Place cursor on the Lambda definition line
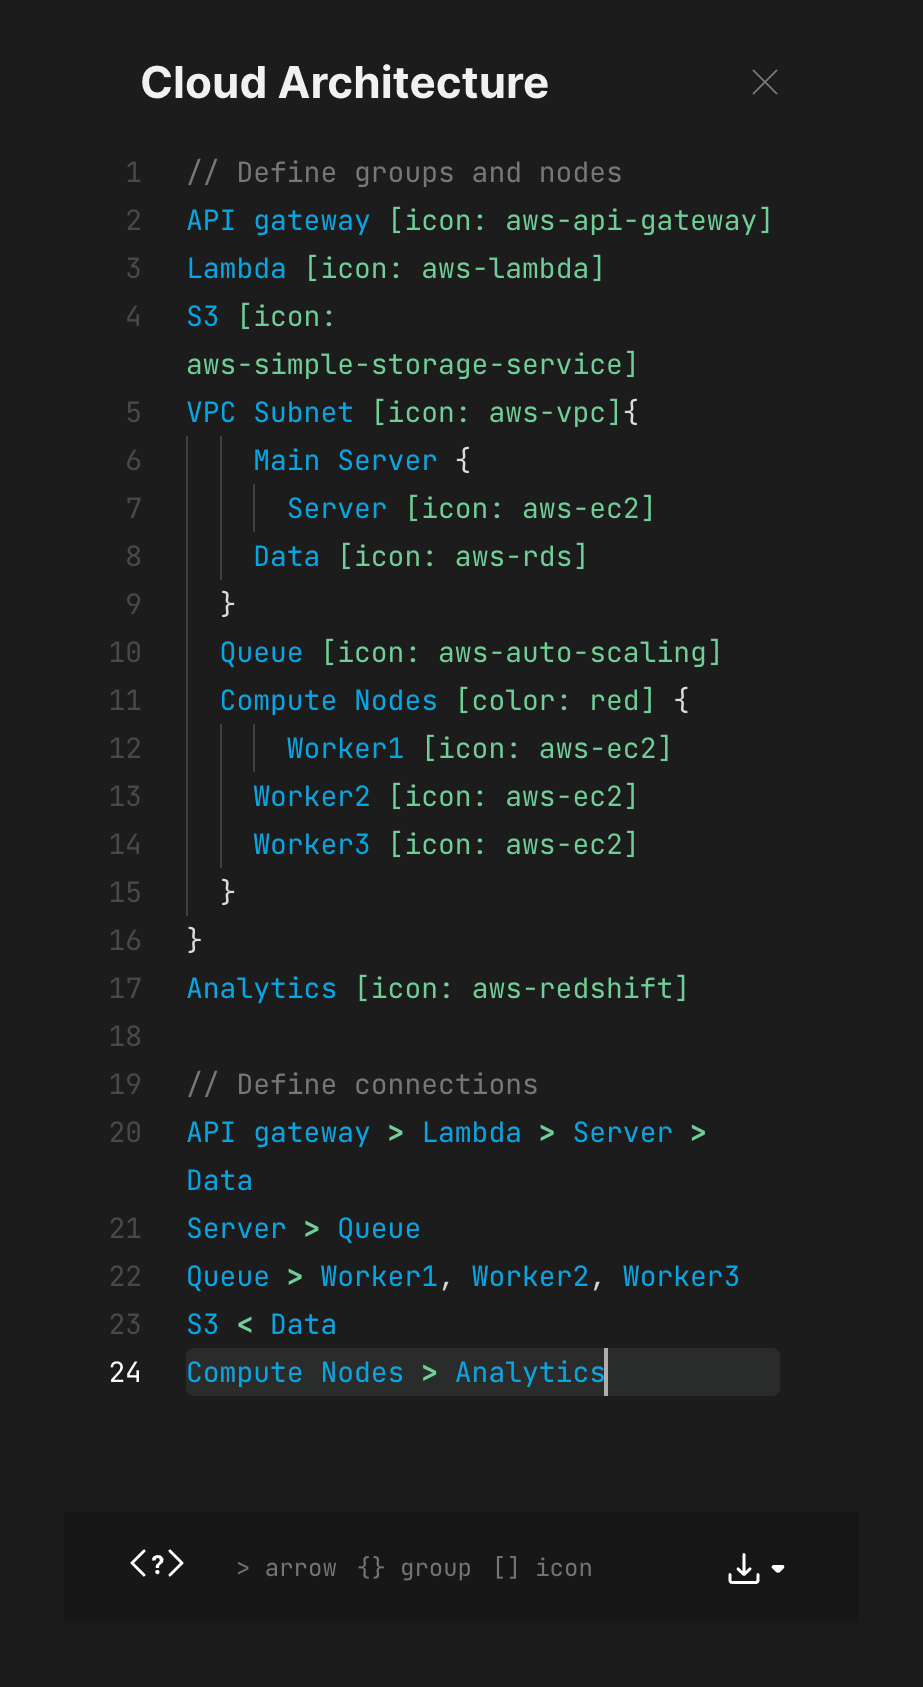Screen dimensions: 923x1687 coord(394,268)
